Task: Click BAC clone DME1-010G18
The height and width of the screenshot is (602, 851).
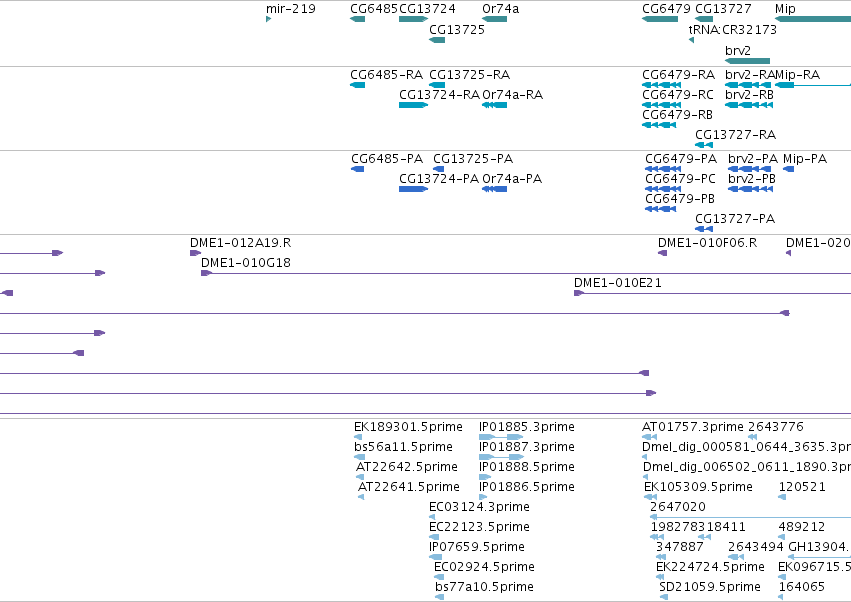Action: click(x=246, y=263)
